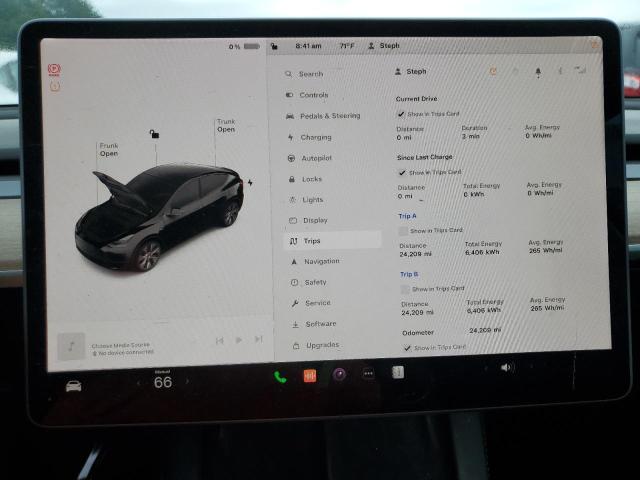The image size is (640, 480).
Task: Tap the 8:41 am clock
Action: coord(308,46)
